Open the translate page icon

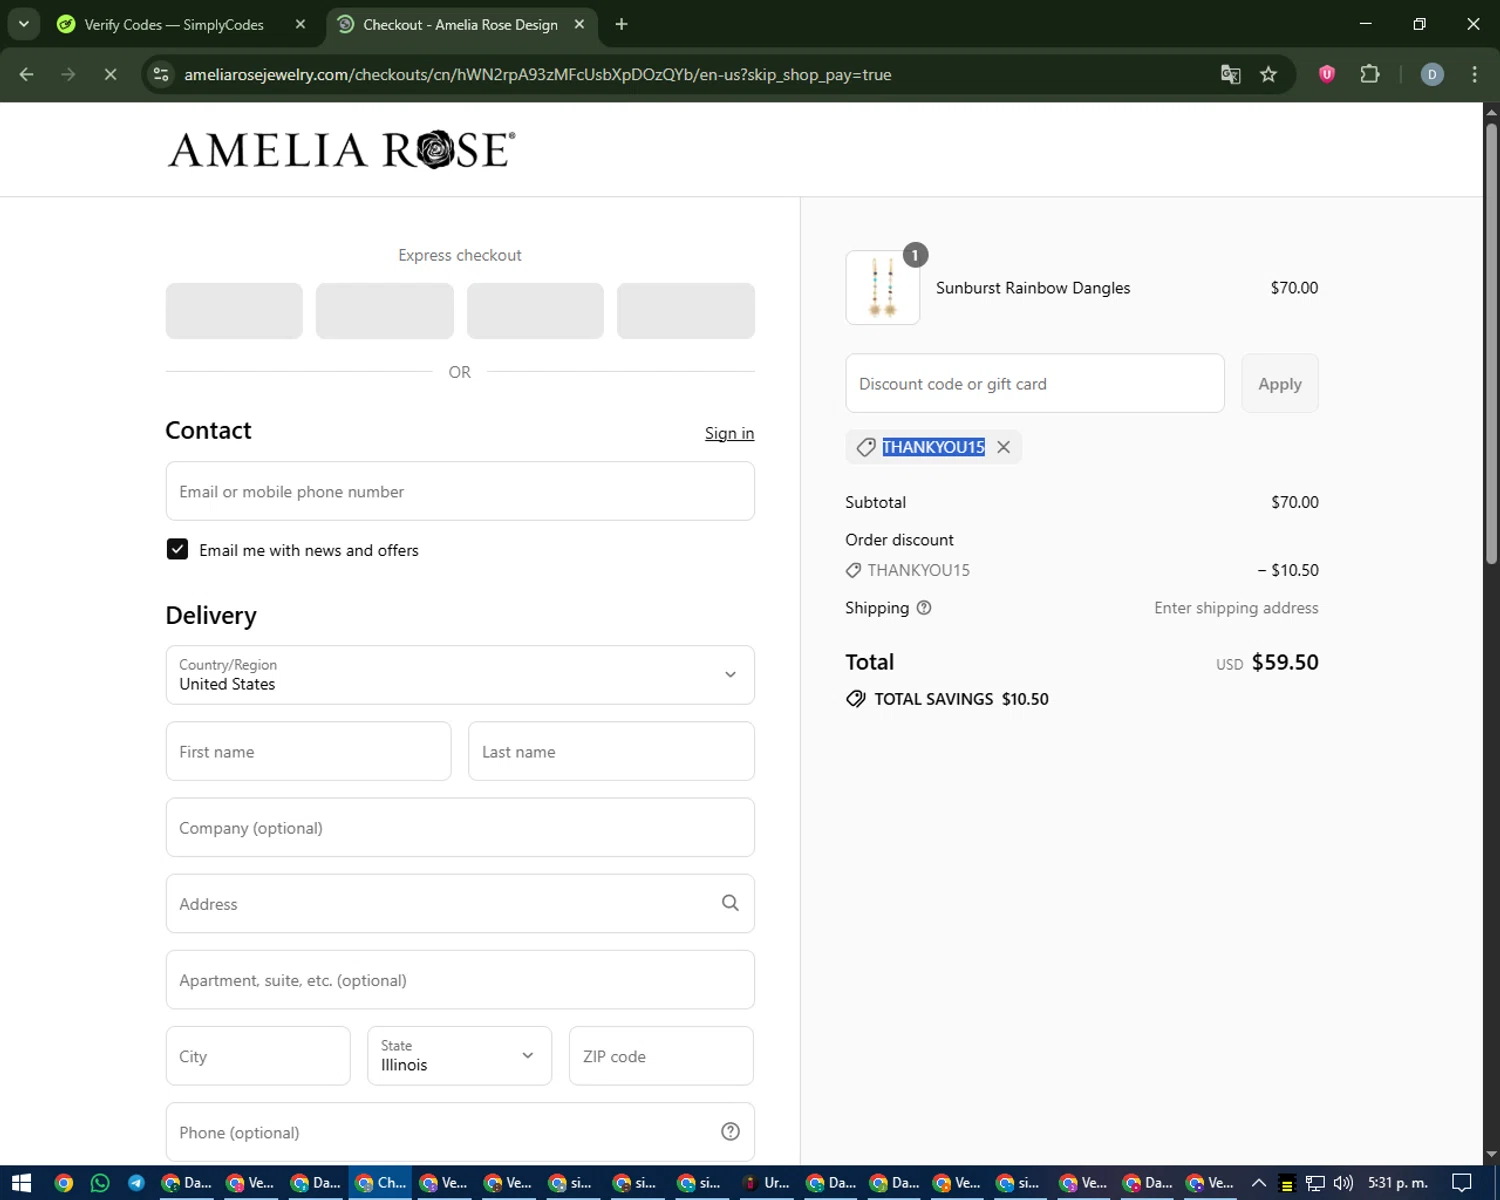(x=1231, y=74)
